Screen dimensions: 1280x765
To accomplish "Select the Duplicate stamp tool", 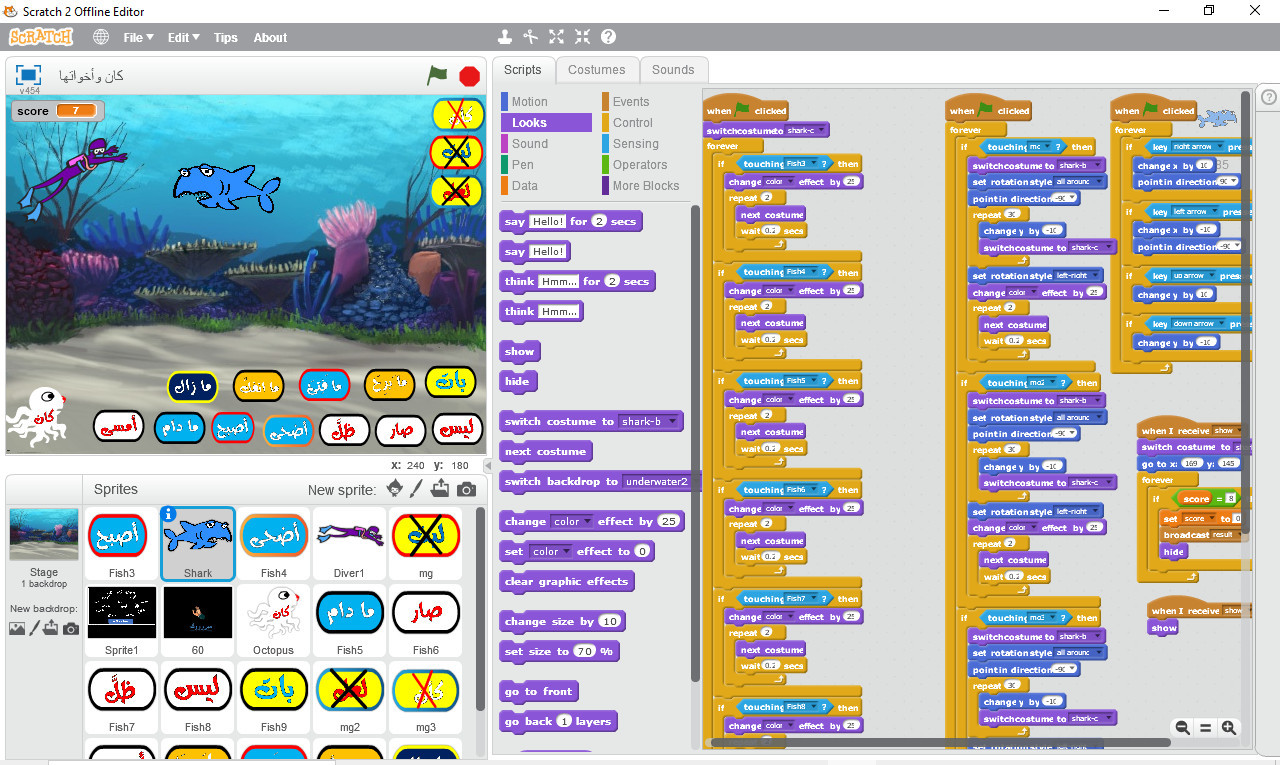I will [x=505, y=37].
